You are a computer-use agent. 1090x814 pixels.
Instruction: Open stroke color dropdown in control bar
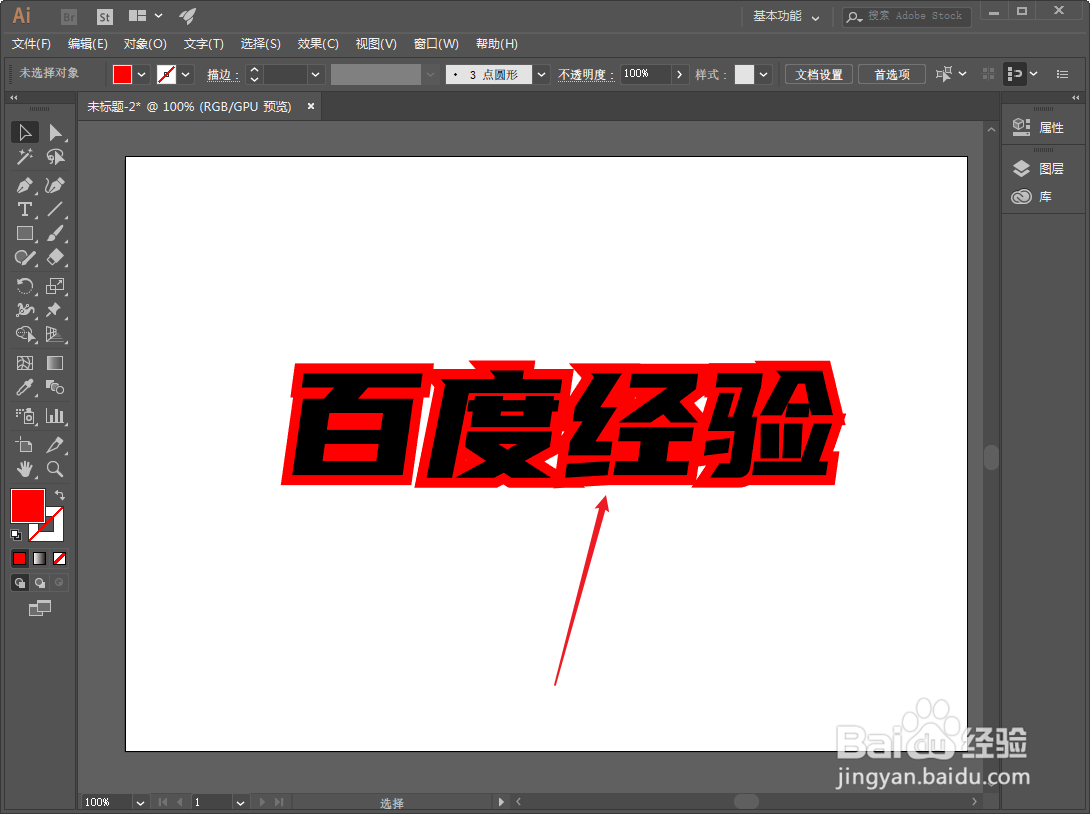click(185, 74)
